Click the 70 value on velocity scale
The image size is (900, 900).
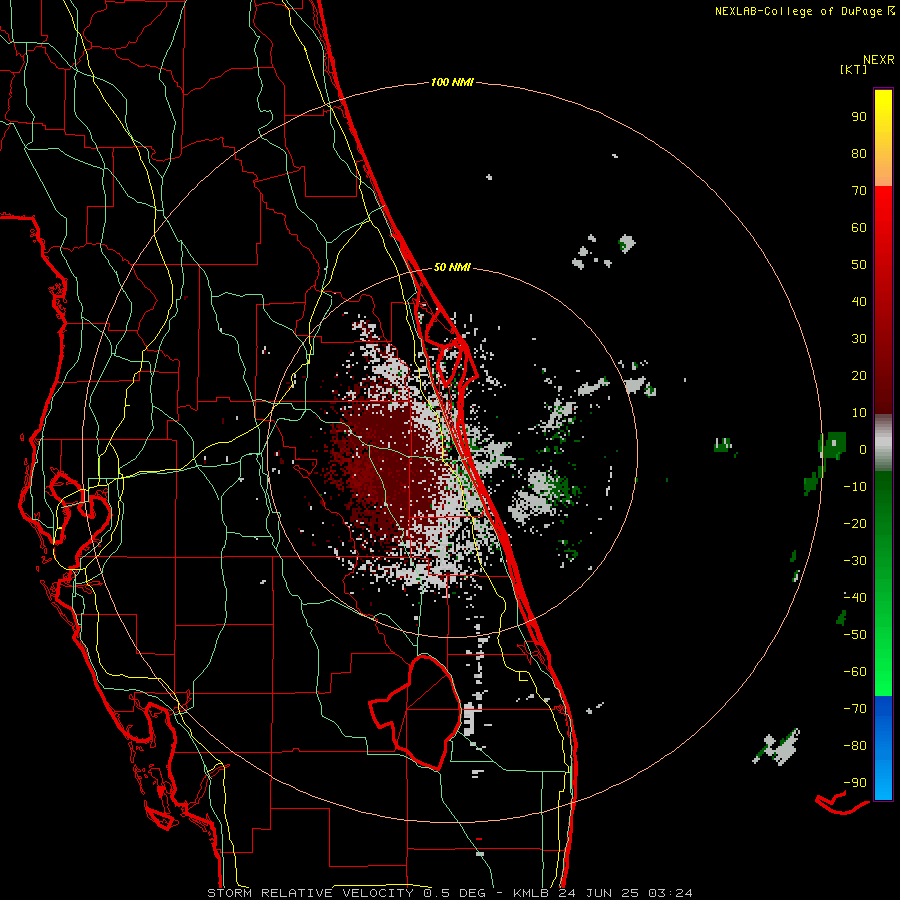point(859,191)
